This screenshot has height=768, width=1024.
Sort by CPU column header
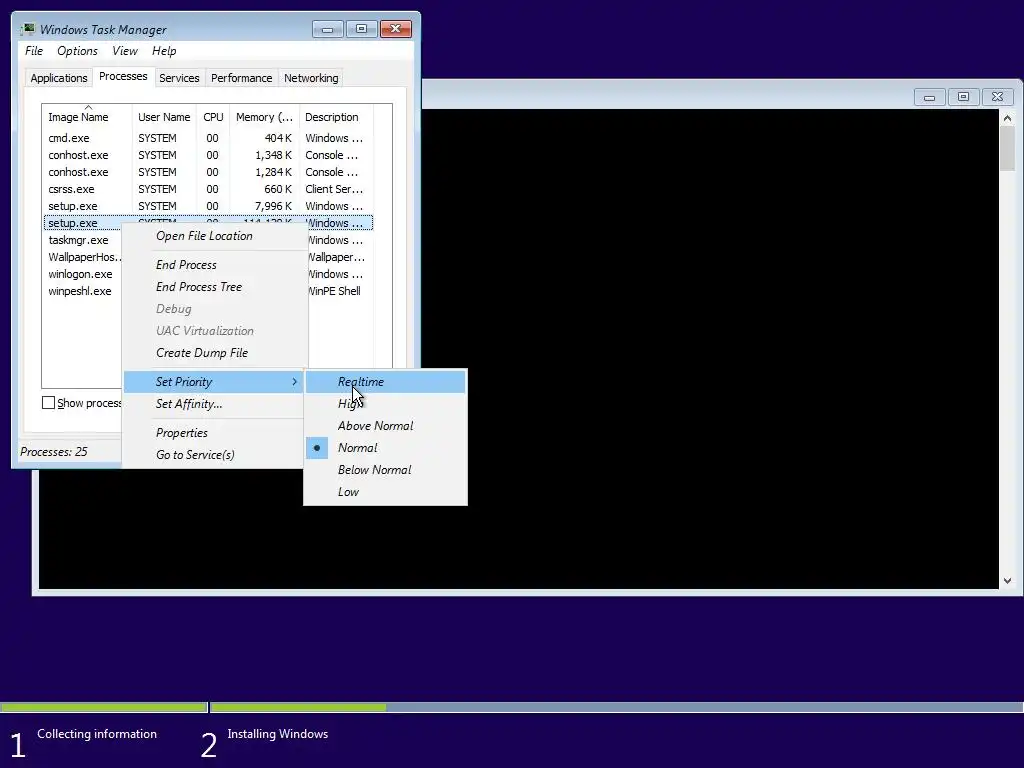(x=213, y=117)
